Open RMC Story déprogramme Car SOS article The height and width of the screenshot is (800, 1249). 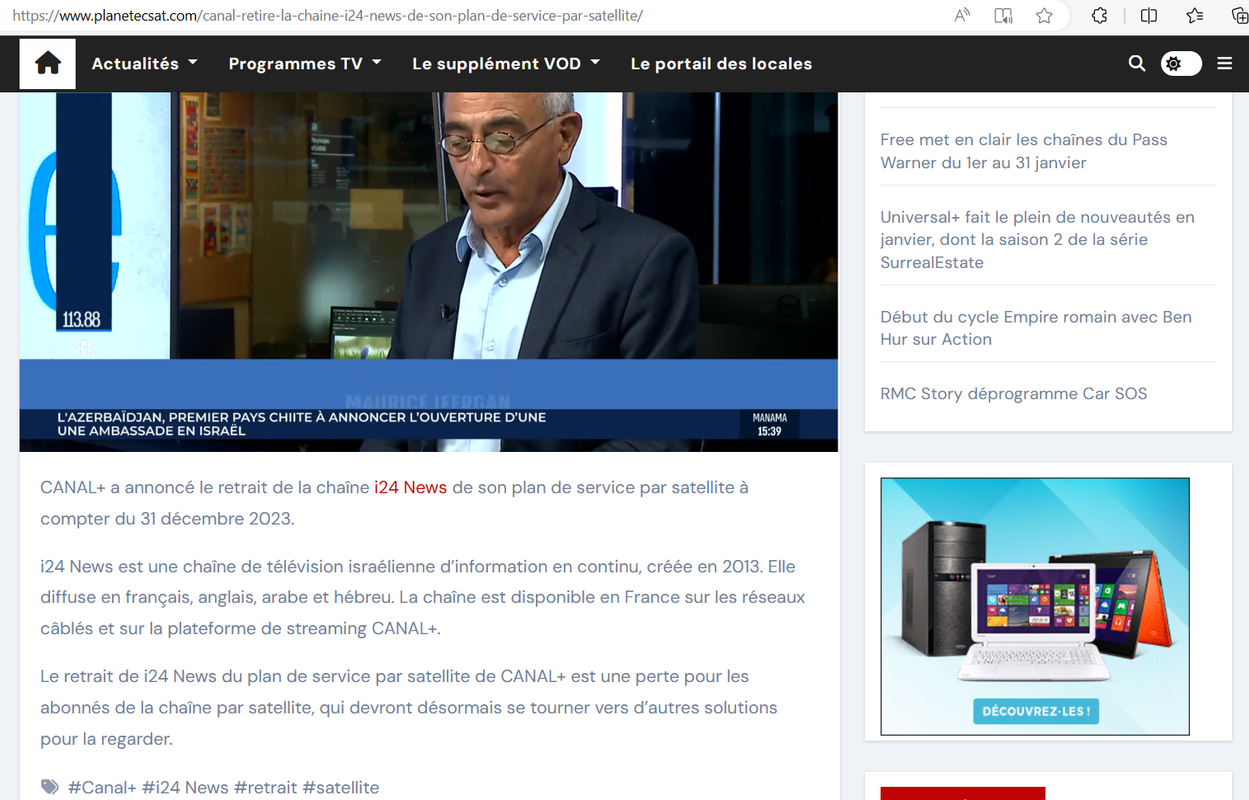(x=1014, y=394)
